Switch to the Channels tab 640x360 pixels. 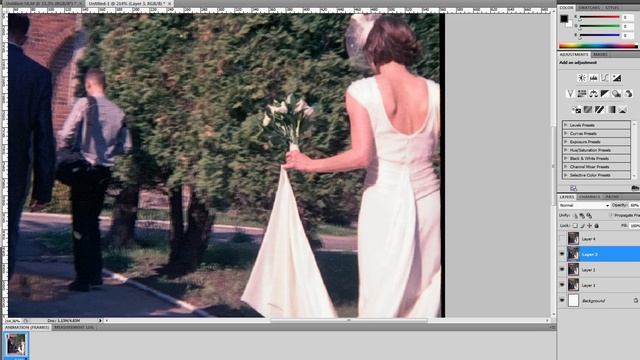tap(589, 197)
